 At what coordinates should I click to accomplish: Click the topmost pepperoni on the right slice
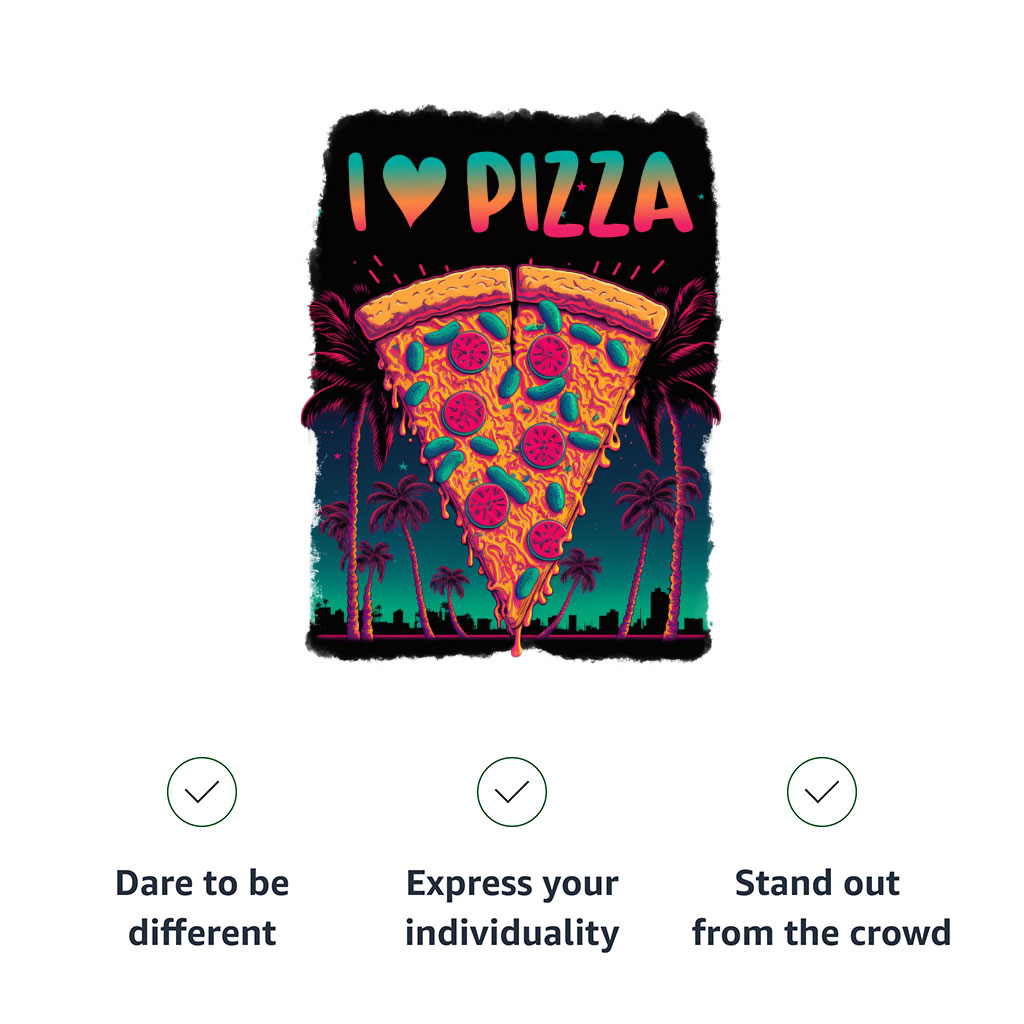point(549,356)
